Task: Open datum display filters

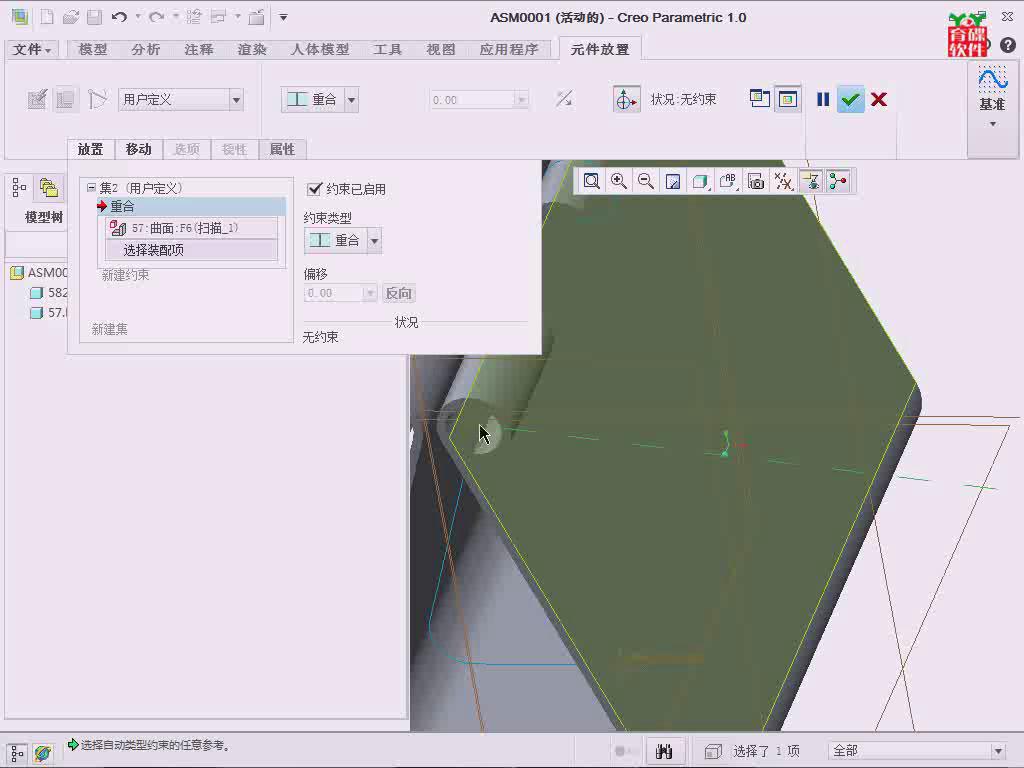Action: (x=783, y=181)
